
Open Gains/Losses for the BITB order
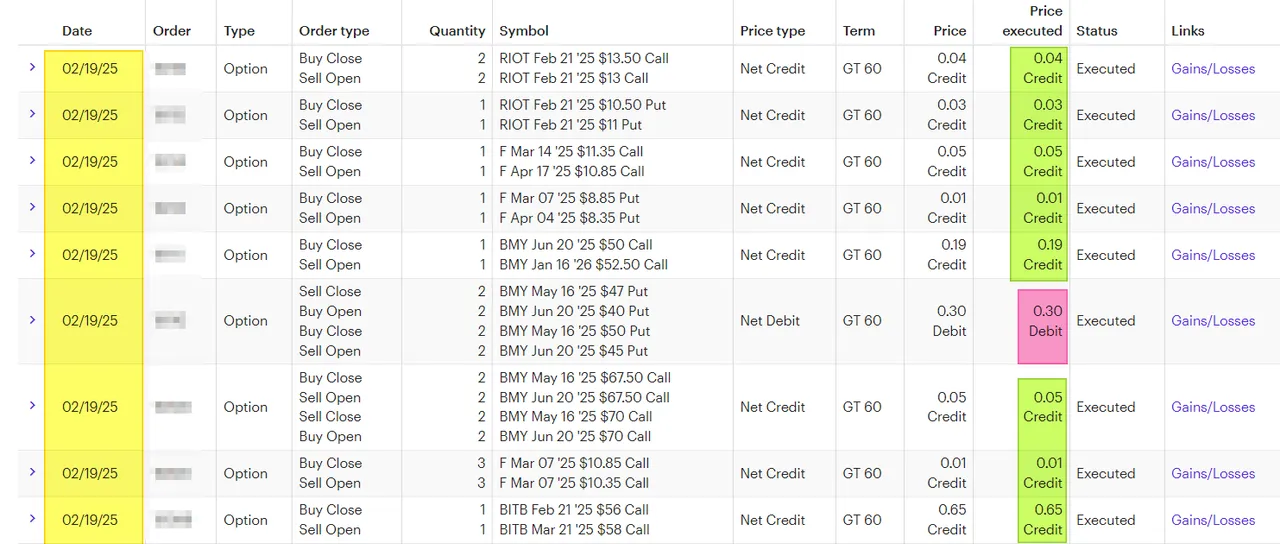click(x=1212, y=520)
